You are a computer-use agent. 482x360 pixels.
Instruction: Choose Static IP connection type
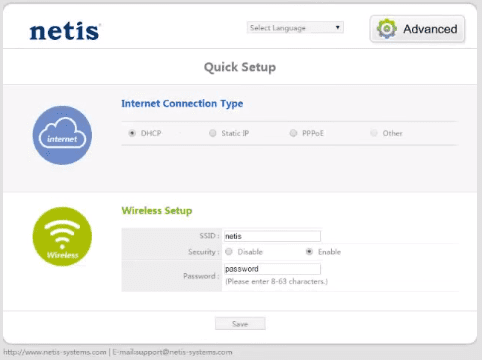tap(212, 133)
